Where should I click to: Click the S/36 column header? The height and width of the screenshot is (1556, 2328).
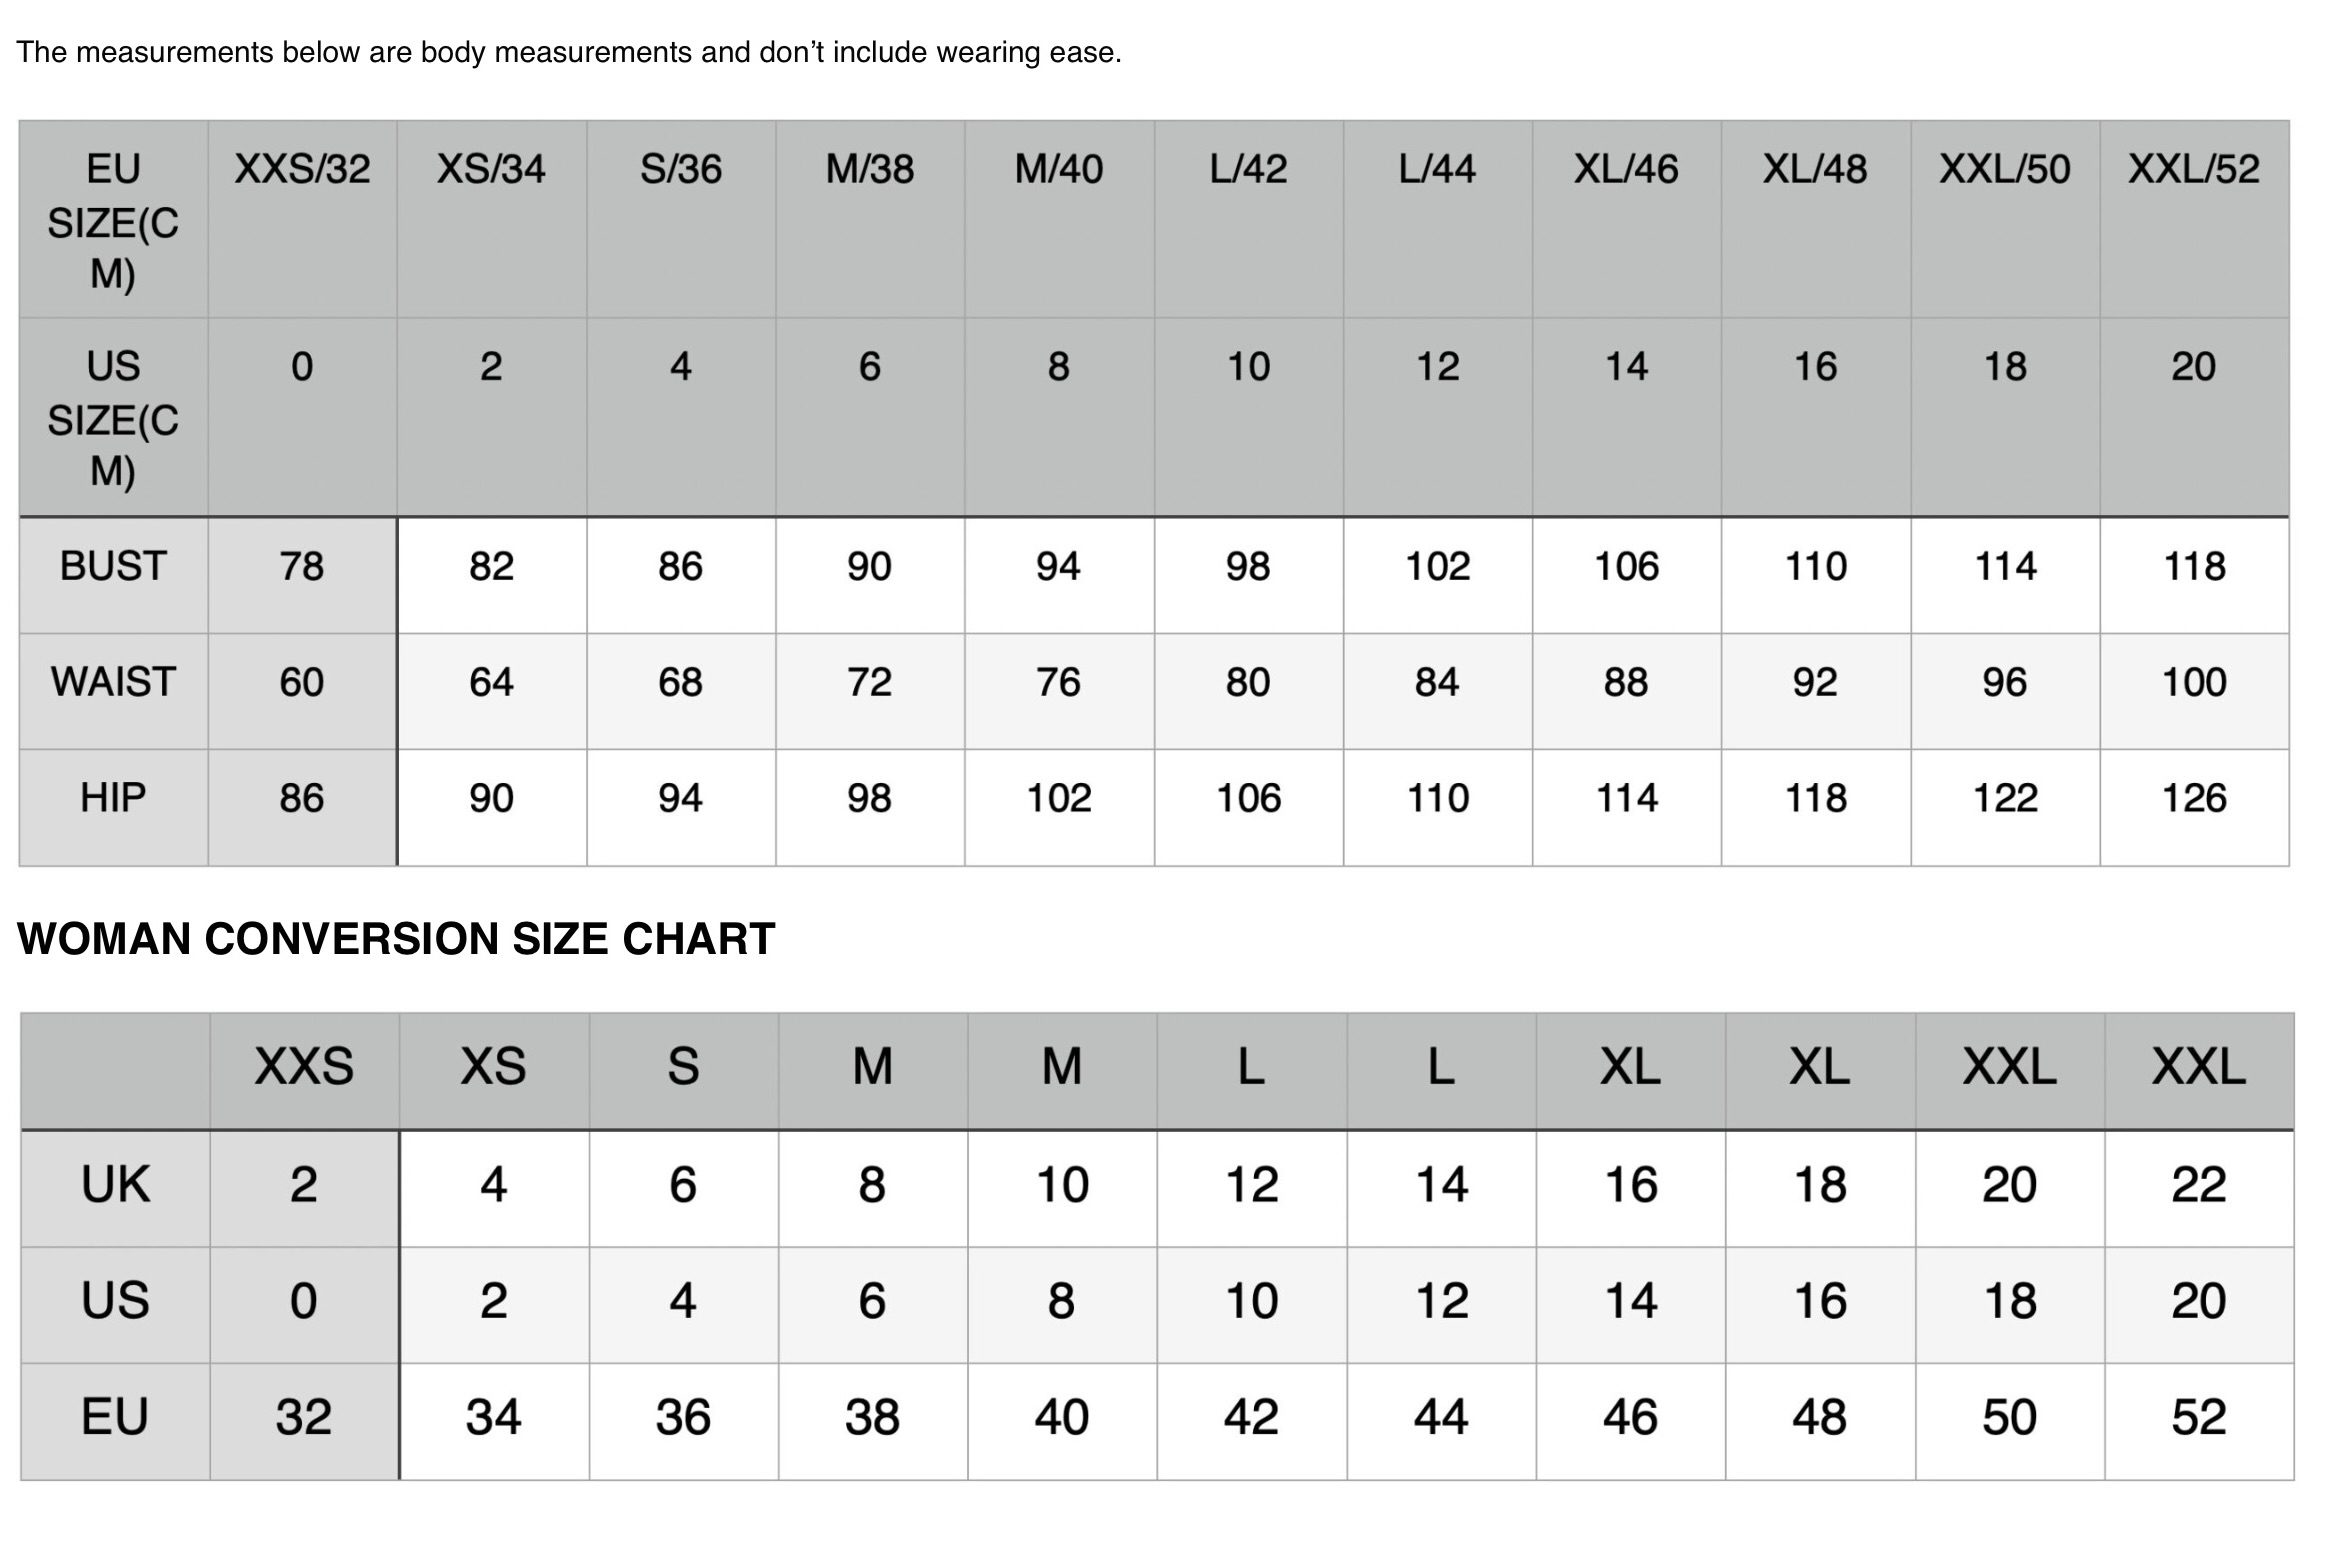click(681, 169)
